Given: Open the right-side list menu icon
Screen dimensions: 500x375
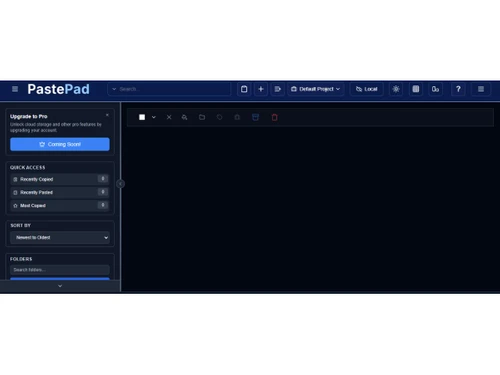Looking at the screenshot, I should click(x=481, y=89).
